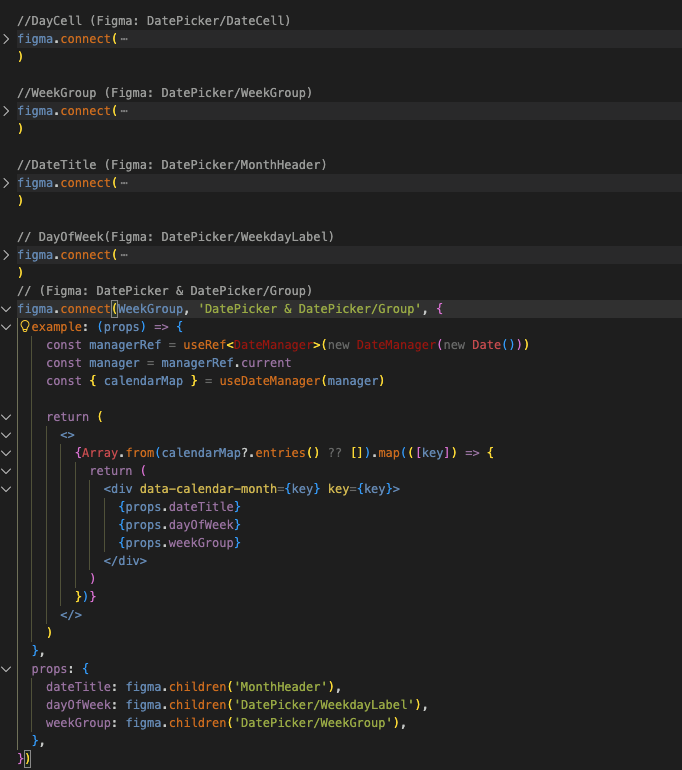The image size is (682, 770).
Task: Fold the empty fragment <> block
Action: [8, 435]
